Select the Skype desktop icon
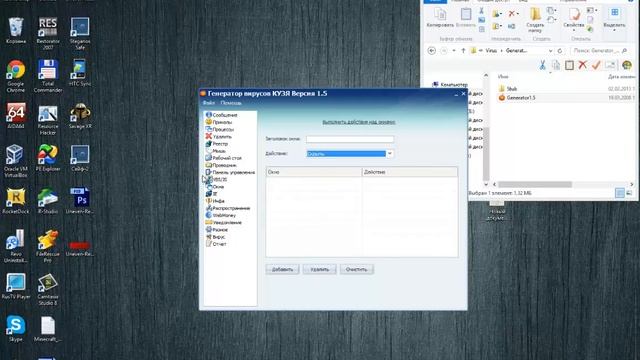The height and width of the screenshot is (360, 640). [16, 328]
